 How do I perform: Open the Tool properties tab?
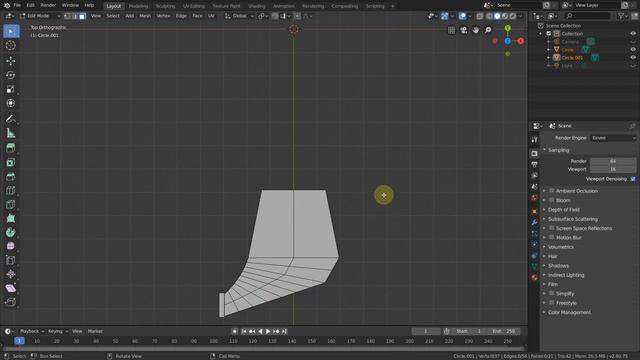click(534, 140)
